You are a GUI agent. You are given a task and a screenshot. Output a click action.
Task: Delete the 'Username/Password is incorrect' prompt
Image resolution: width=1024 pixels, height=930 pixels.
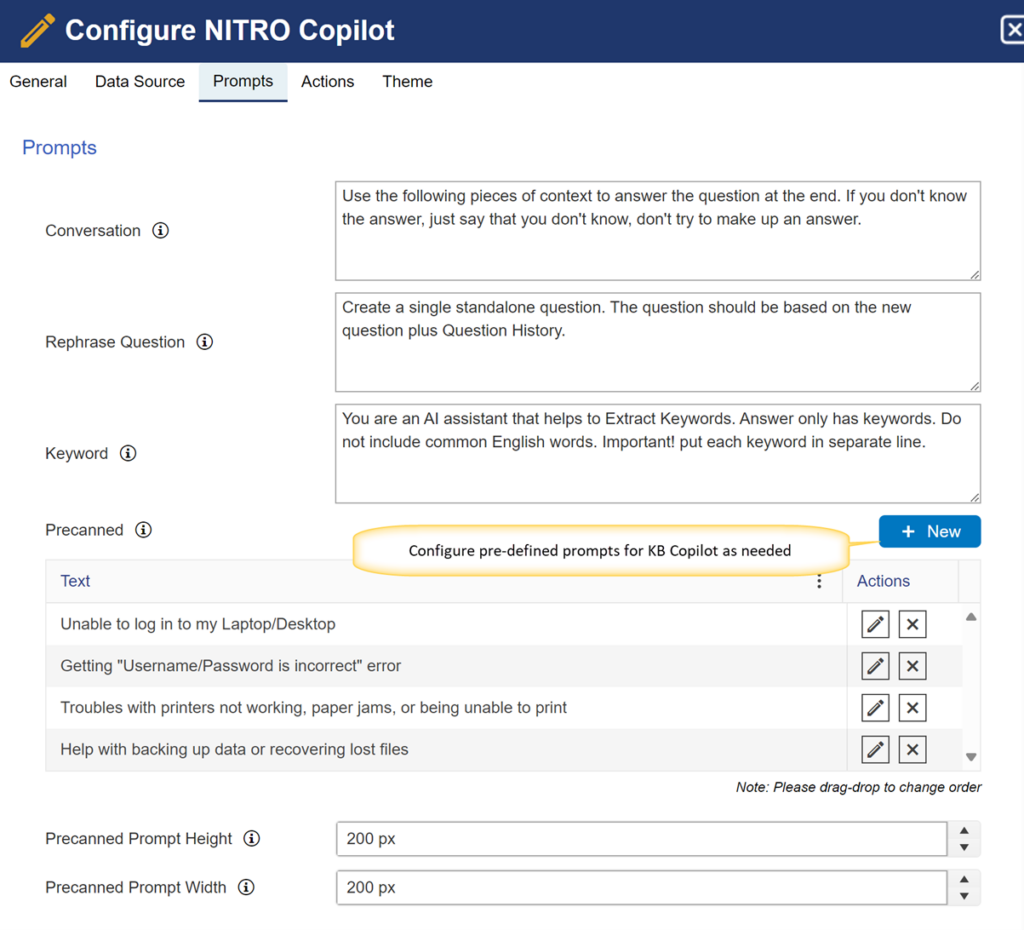(x=912, y=666)
